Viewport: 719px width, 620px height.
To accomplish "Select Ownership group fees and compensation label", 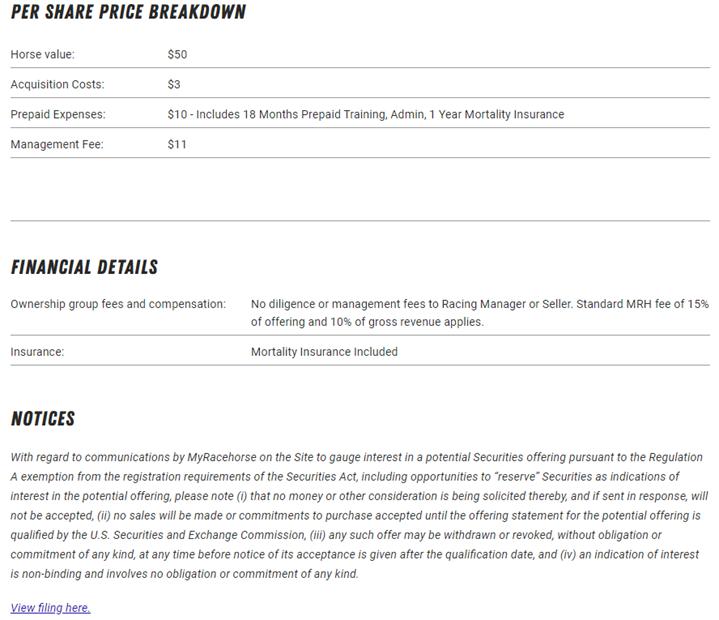I will (118, 303).
